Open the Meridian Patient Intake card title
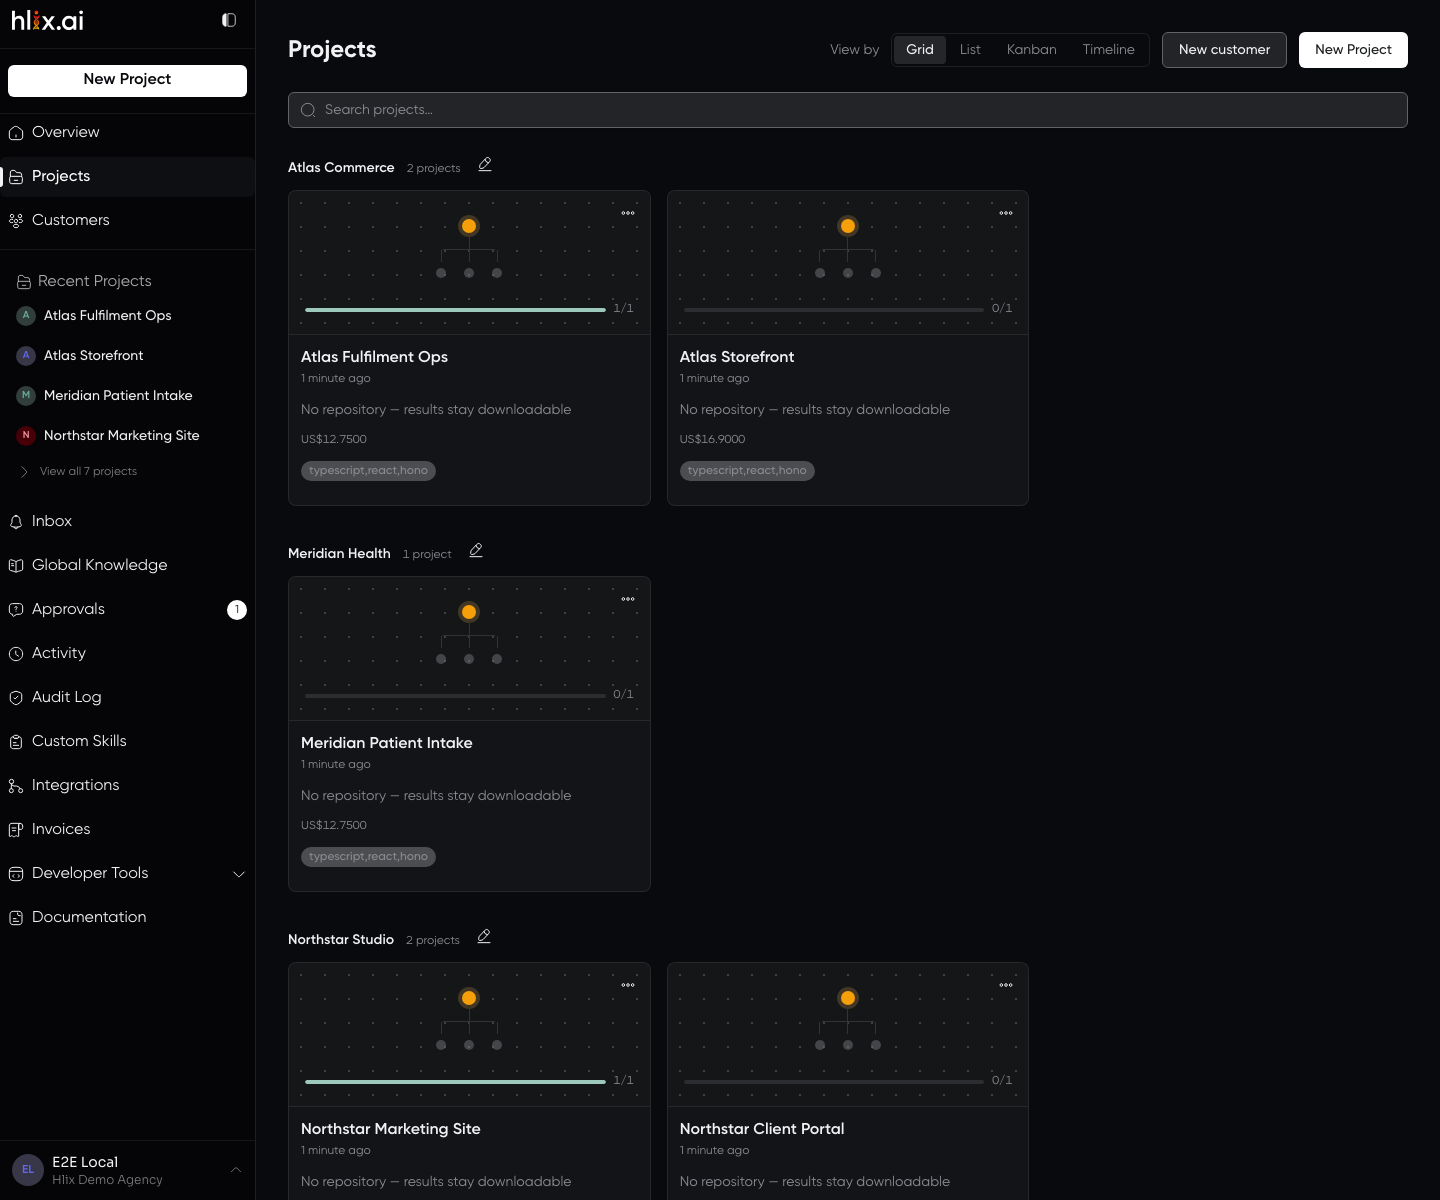 (386, 743)
